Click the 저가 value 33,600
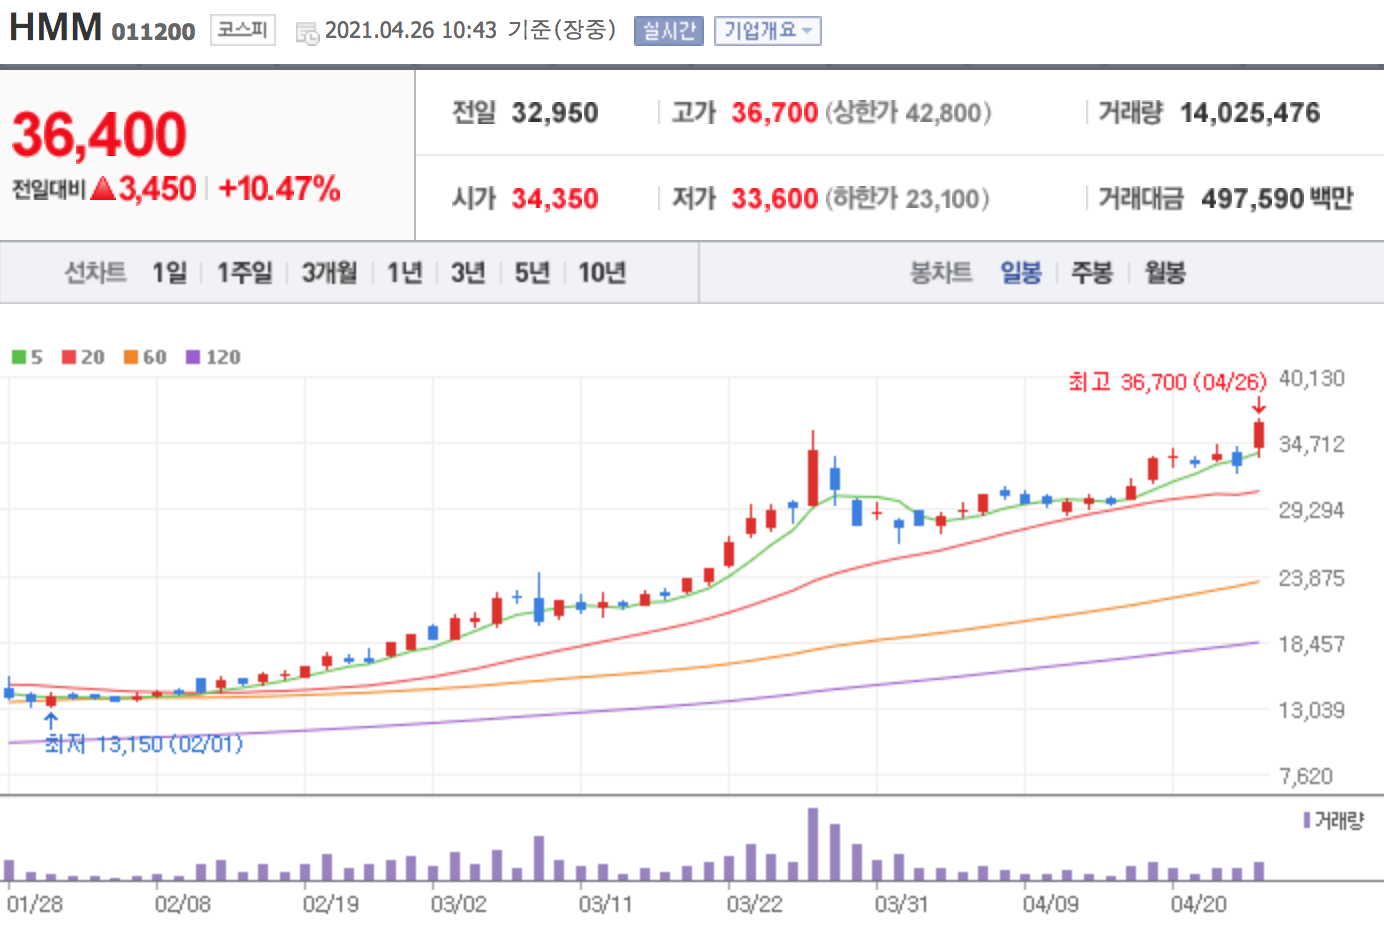Image resolution: width=1384 pixels, height=938 pixels. point(775,199)
